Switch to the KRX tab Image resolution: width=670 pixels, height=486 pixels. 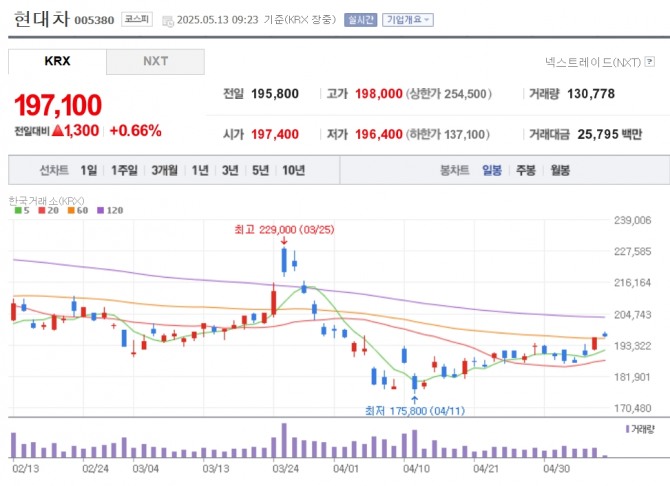point(57,62)
